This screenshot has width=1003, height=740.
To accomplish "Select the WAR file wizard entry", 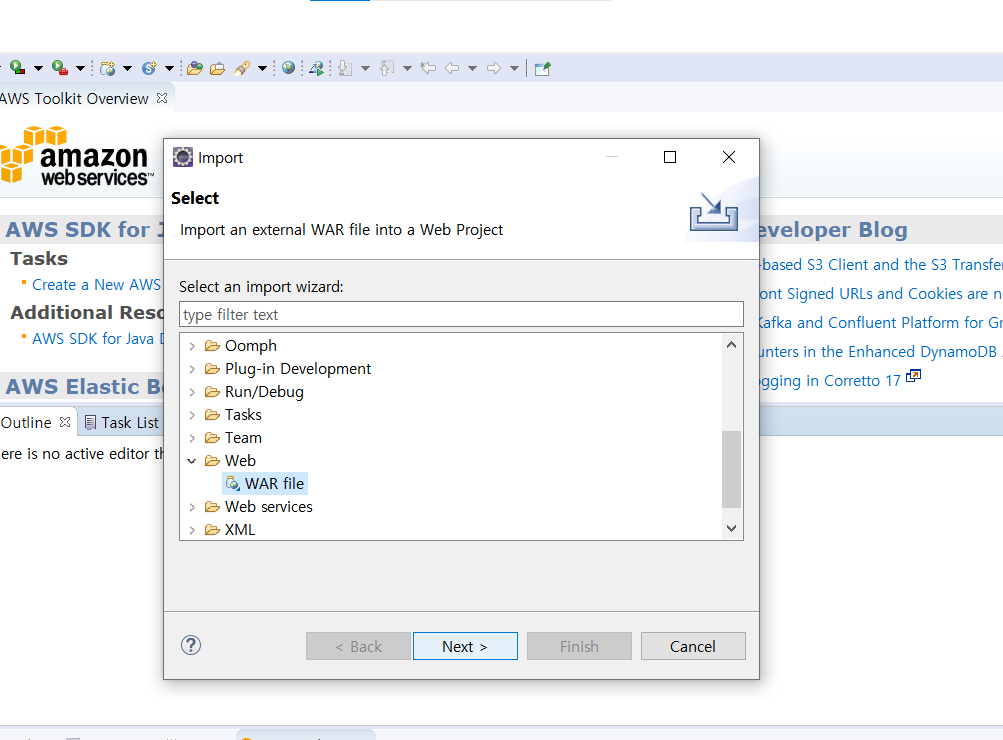I will point(265,484).
